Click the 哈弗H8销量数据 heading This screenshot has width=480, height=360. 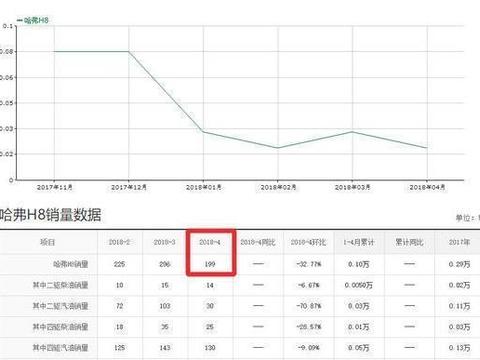pos(50,215)
